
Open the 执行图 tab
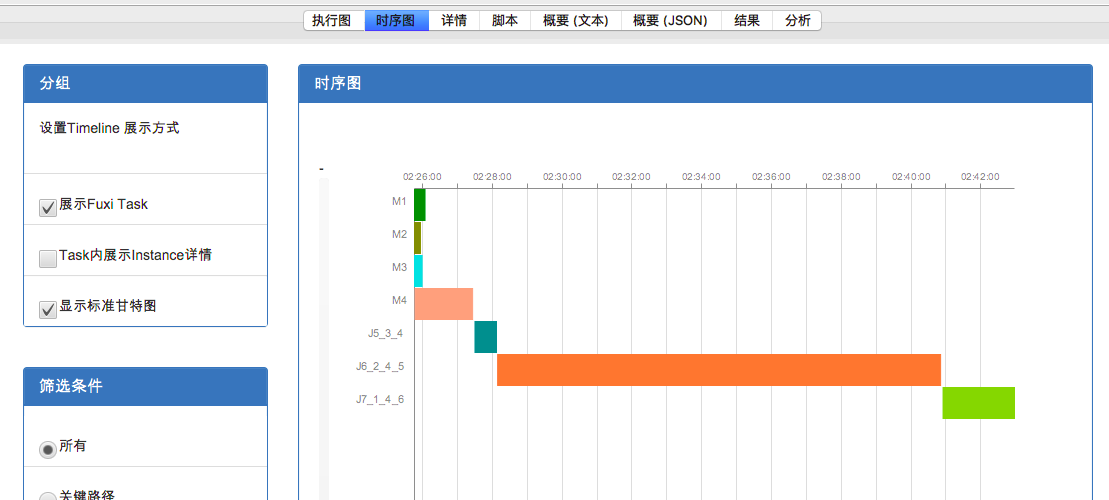tap(334, 21)
